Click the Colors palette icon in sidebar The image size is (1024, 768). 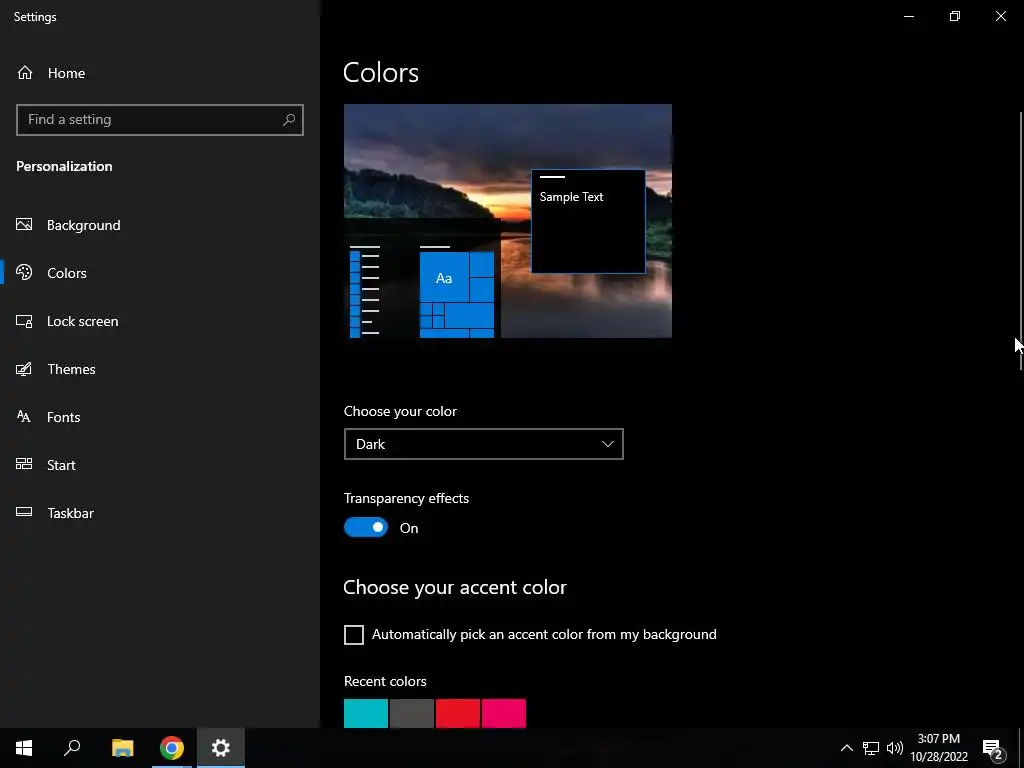(24, 272)
